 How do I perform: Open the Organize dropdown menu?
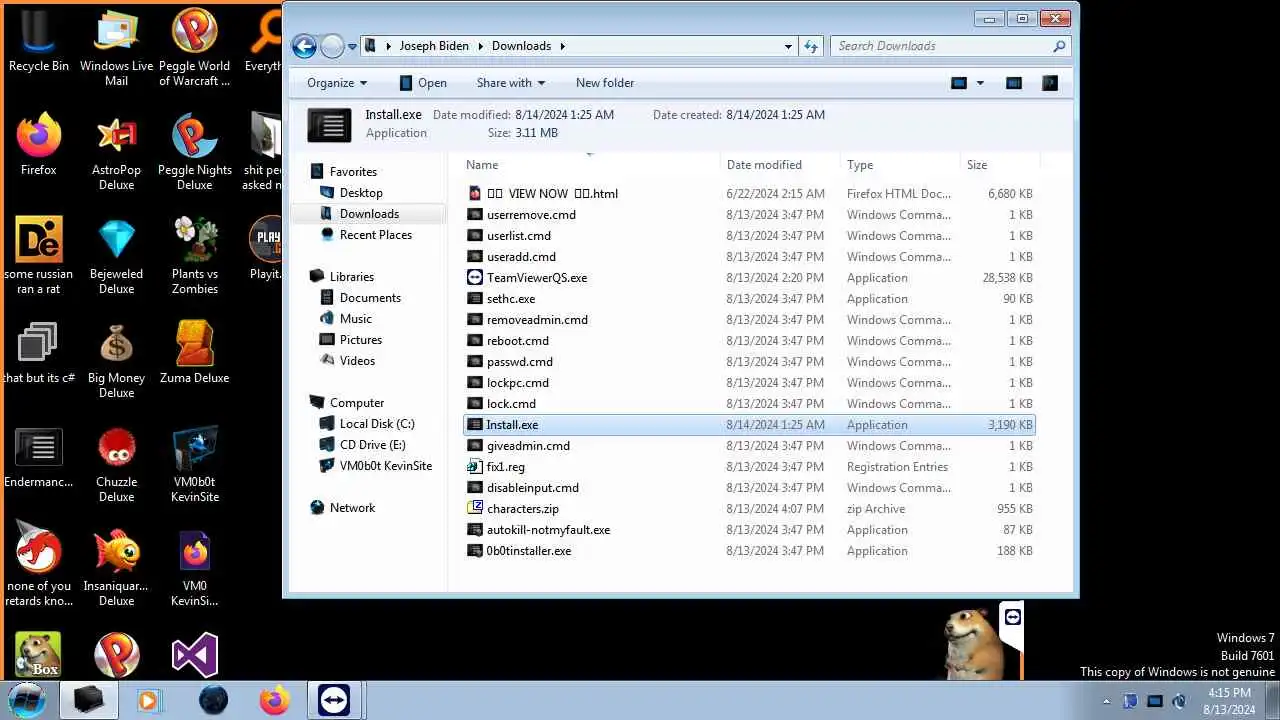click(x=337, y=83)
